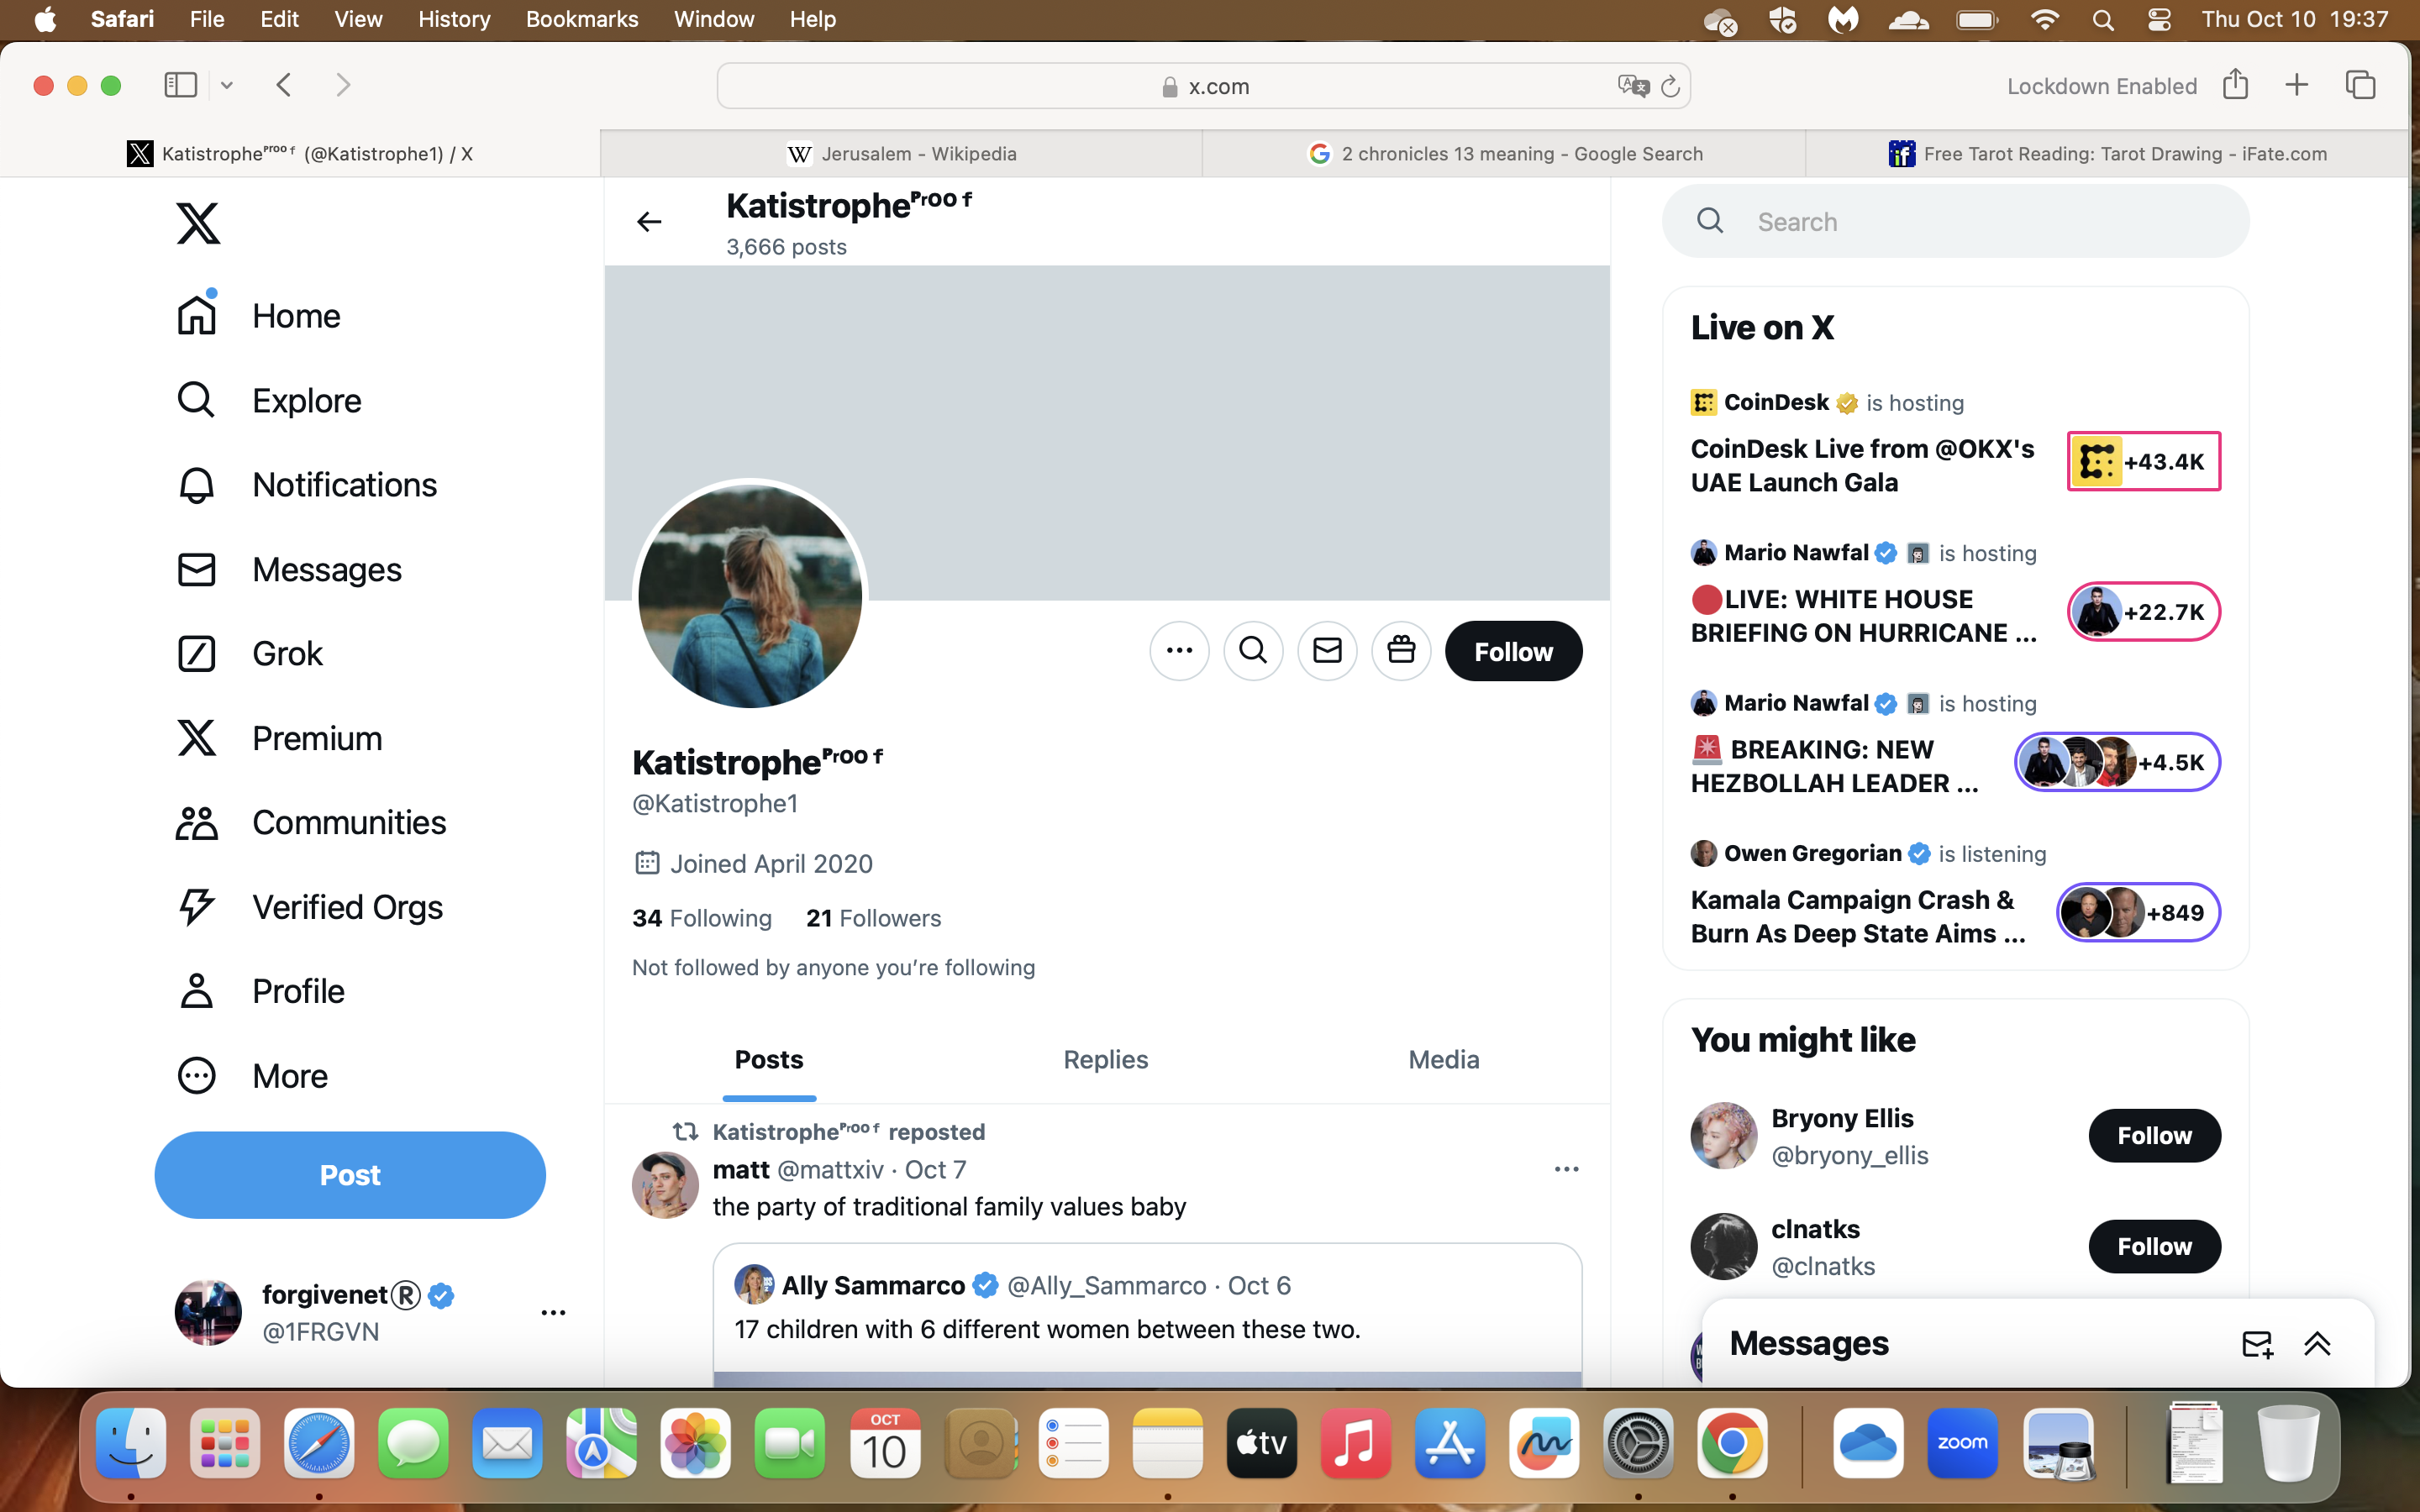Expand the Messages drawer
2420x1512 pixels.
(x=2317, y=1344)
